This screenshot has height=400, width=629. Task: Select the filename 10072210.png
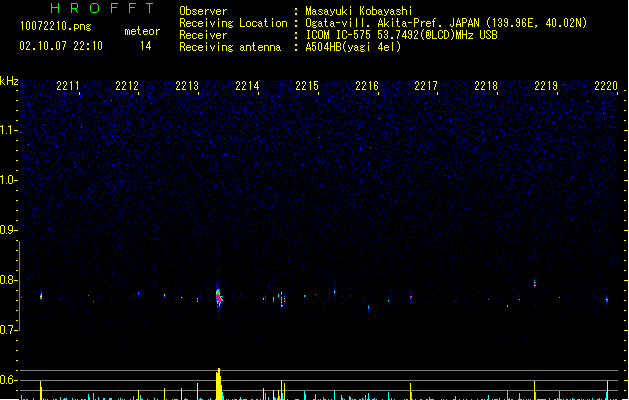pos(56,26)
